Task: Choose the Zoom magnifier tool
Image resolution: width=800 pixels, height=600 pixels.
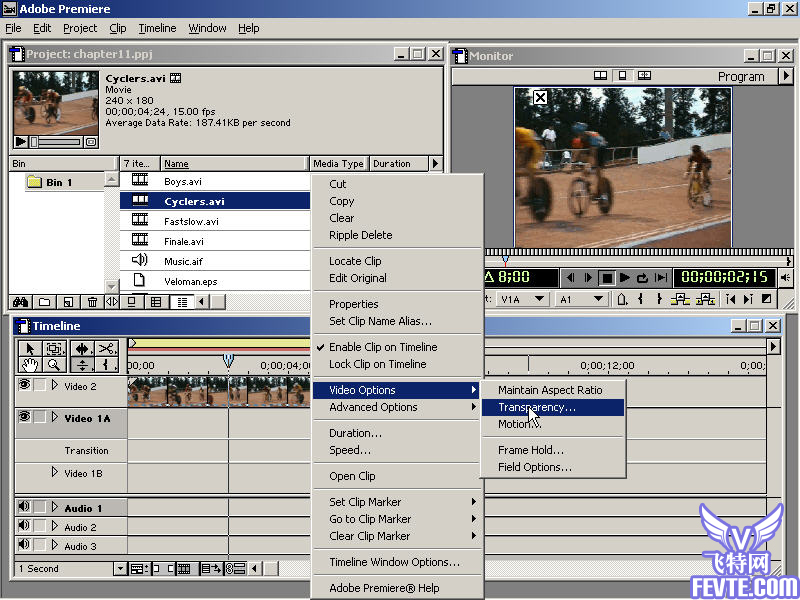Action: [x=54, y=366]
